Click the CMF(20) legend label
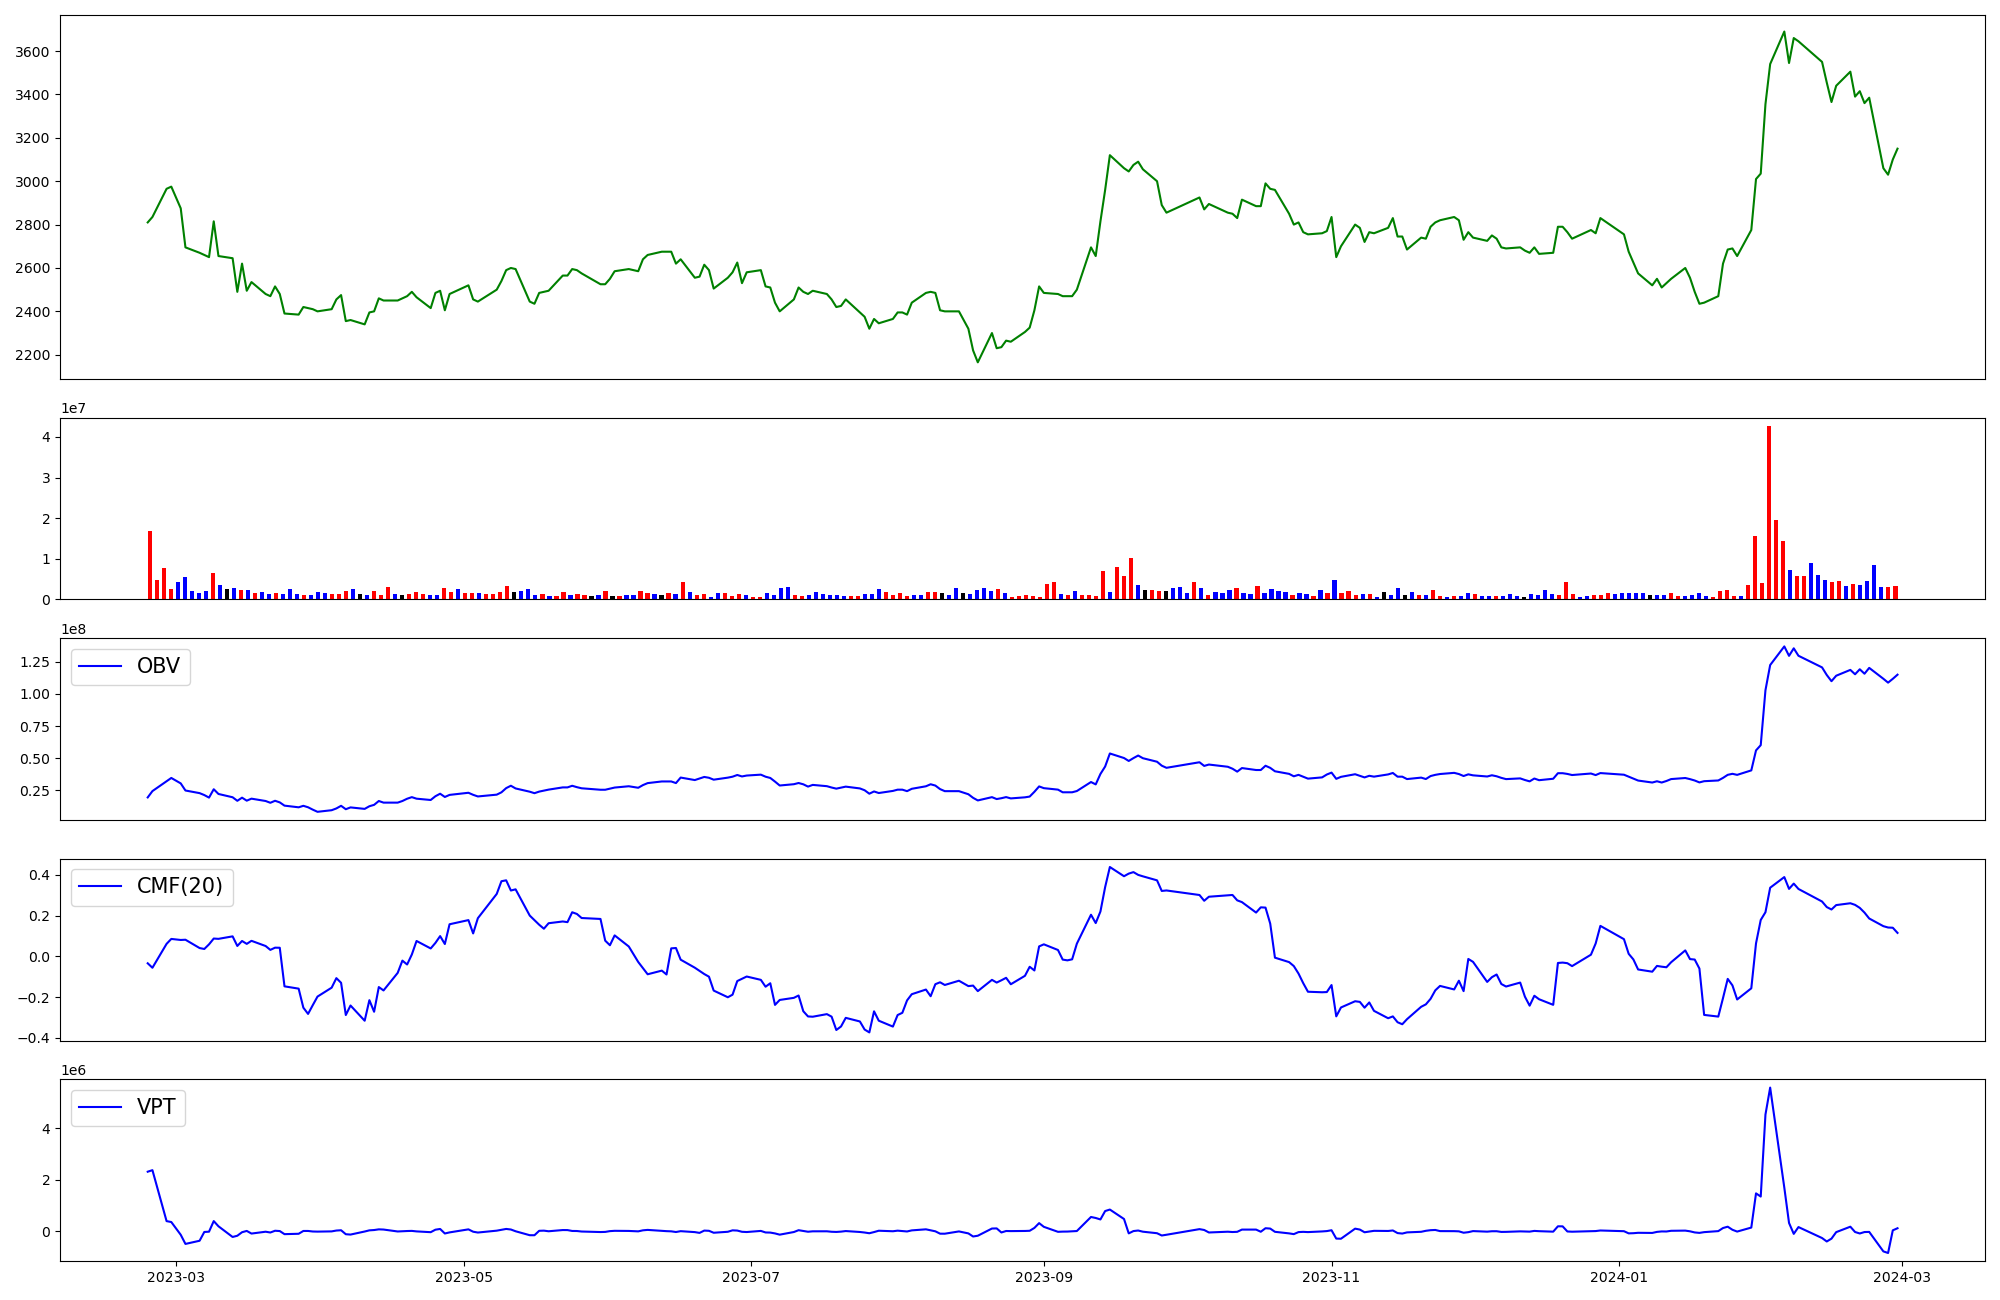Viewport: 2000px width, 1300px height. point(179,887)
